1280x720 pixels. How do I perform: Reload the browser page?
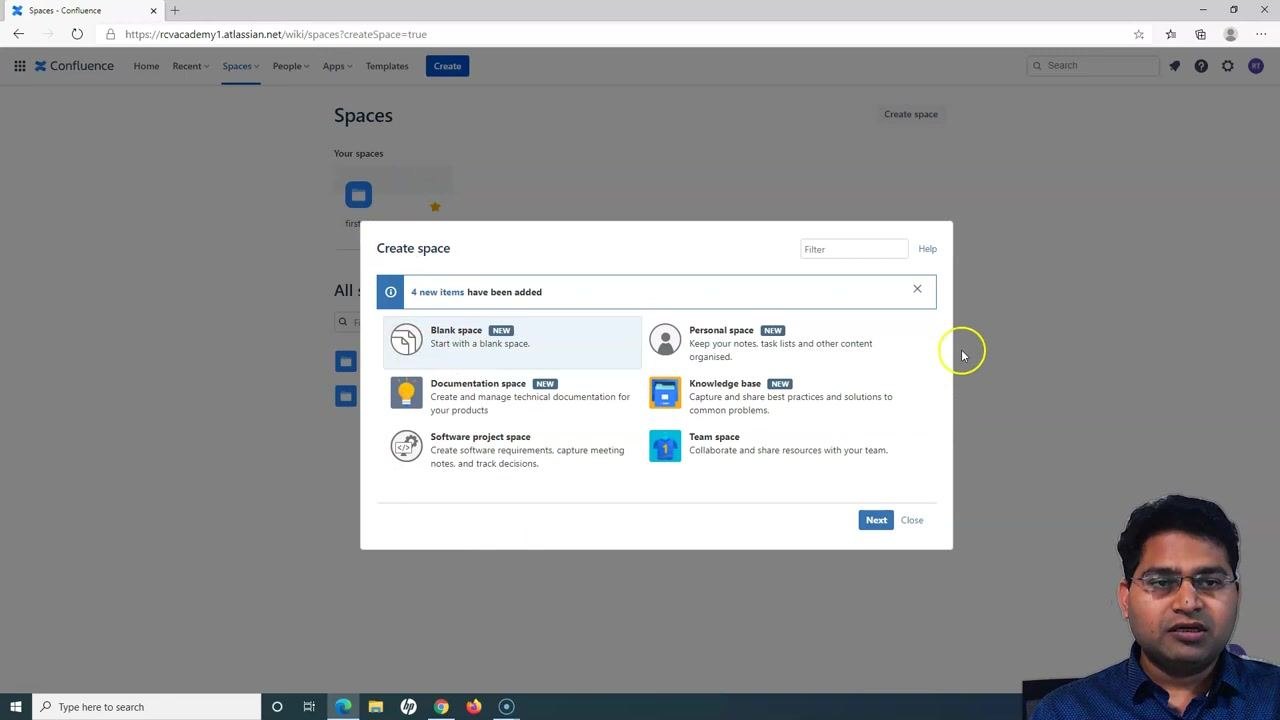click(x=77, y=34)
